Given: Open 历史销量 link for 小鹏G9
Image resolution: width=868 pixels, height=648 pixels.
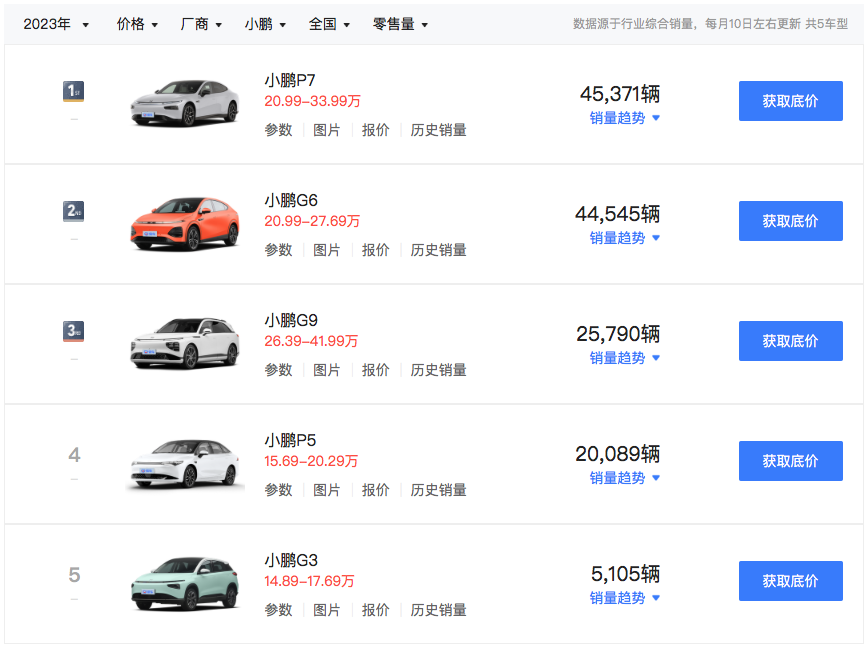Looking at the screenshot, I should pos(438,370).
